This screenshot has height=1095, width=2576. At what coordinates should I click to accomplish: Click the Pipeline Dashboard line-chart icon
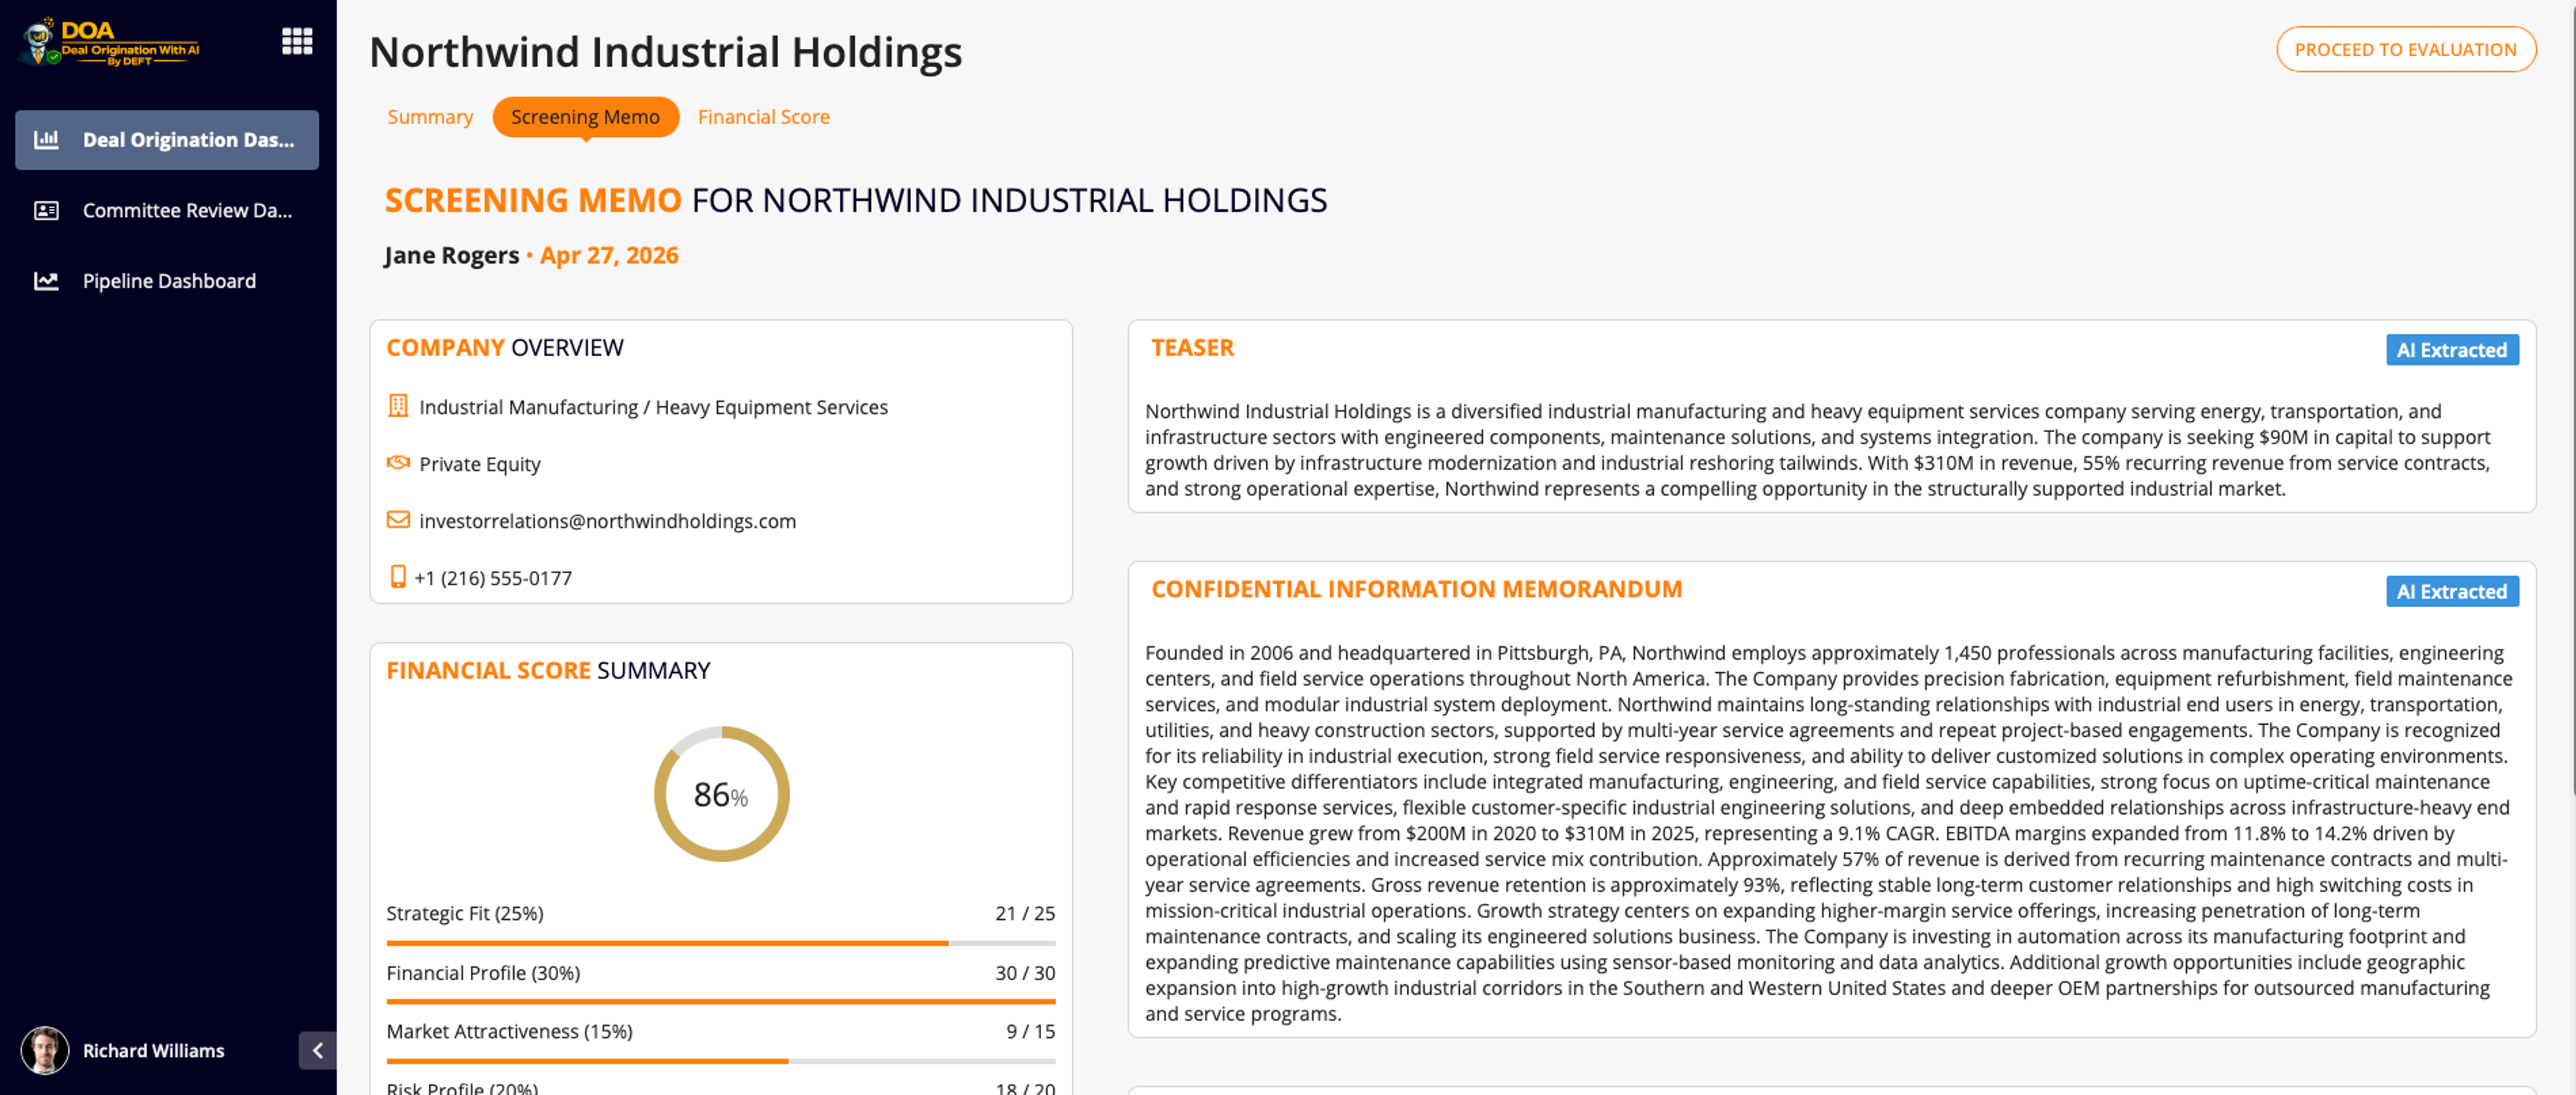tap(46, 281)
